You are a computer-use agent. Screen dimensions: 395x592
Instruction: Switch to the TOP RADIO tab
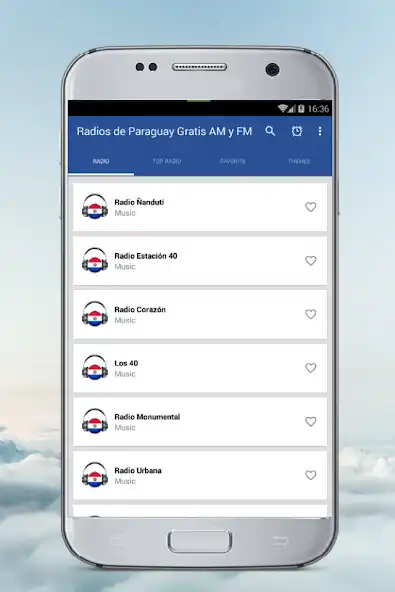point(167,161)
